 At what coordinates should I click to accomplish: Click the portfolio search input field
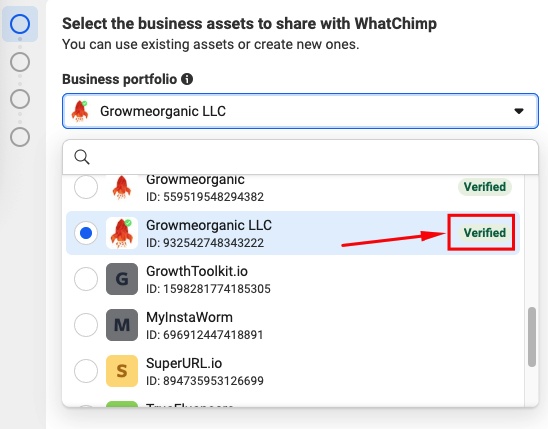[x=300, y=157]
